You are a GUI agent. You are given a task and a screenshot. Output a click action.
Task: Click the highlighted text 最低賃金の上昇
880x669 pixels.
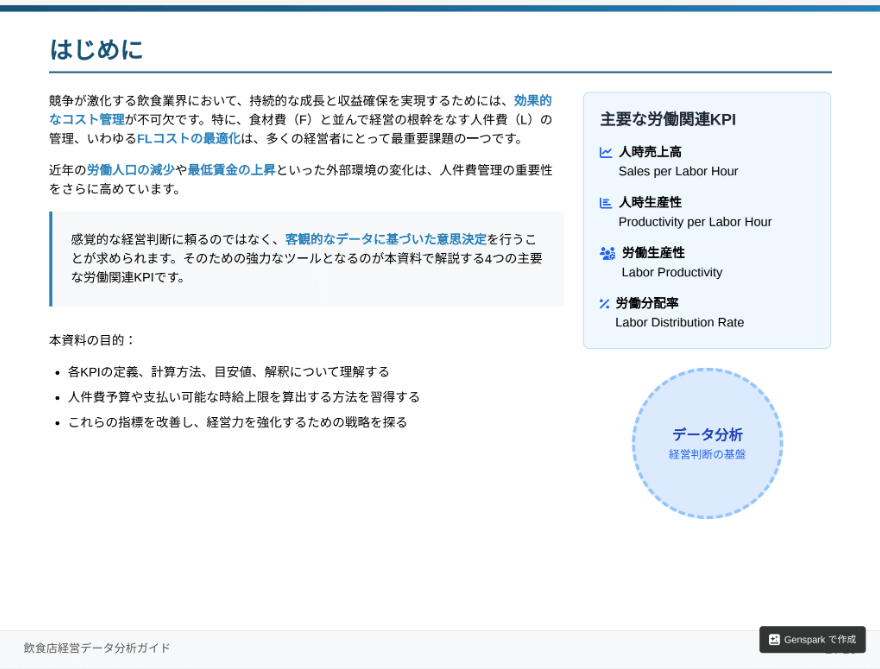pyautogui.click(x=231, y=170)
